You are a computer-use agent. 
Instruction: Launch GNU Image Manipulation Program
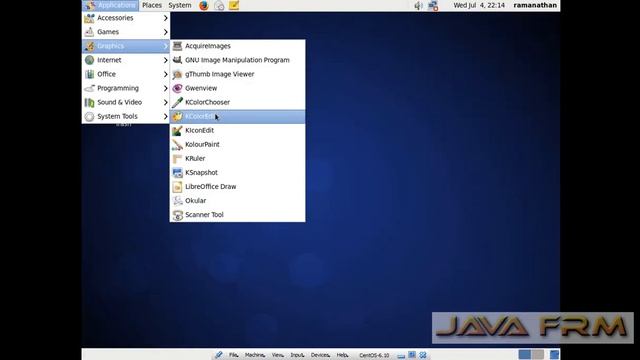coord(237,60)
